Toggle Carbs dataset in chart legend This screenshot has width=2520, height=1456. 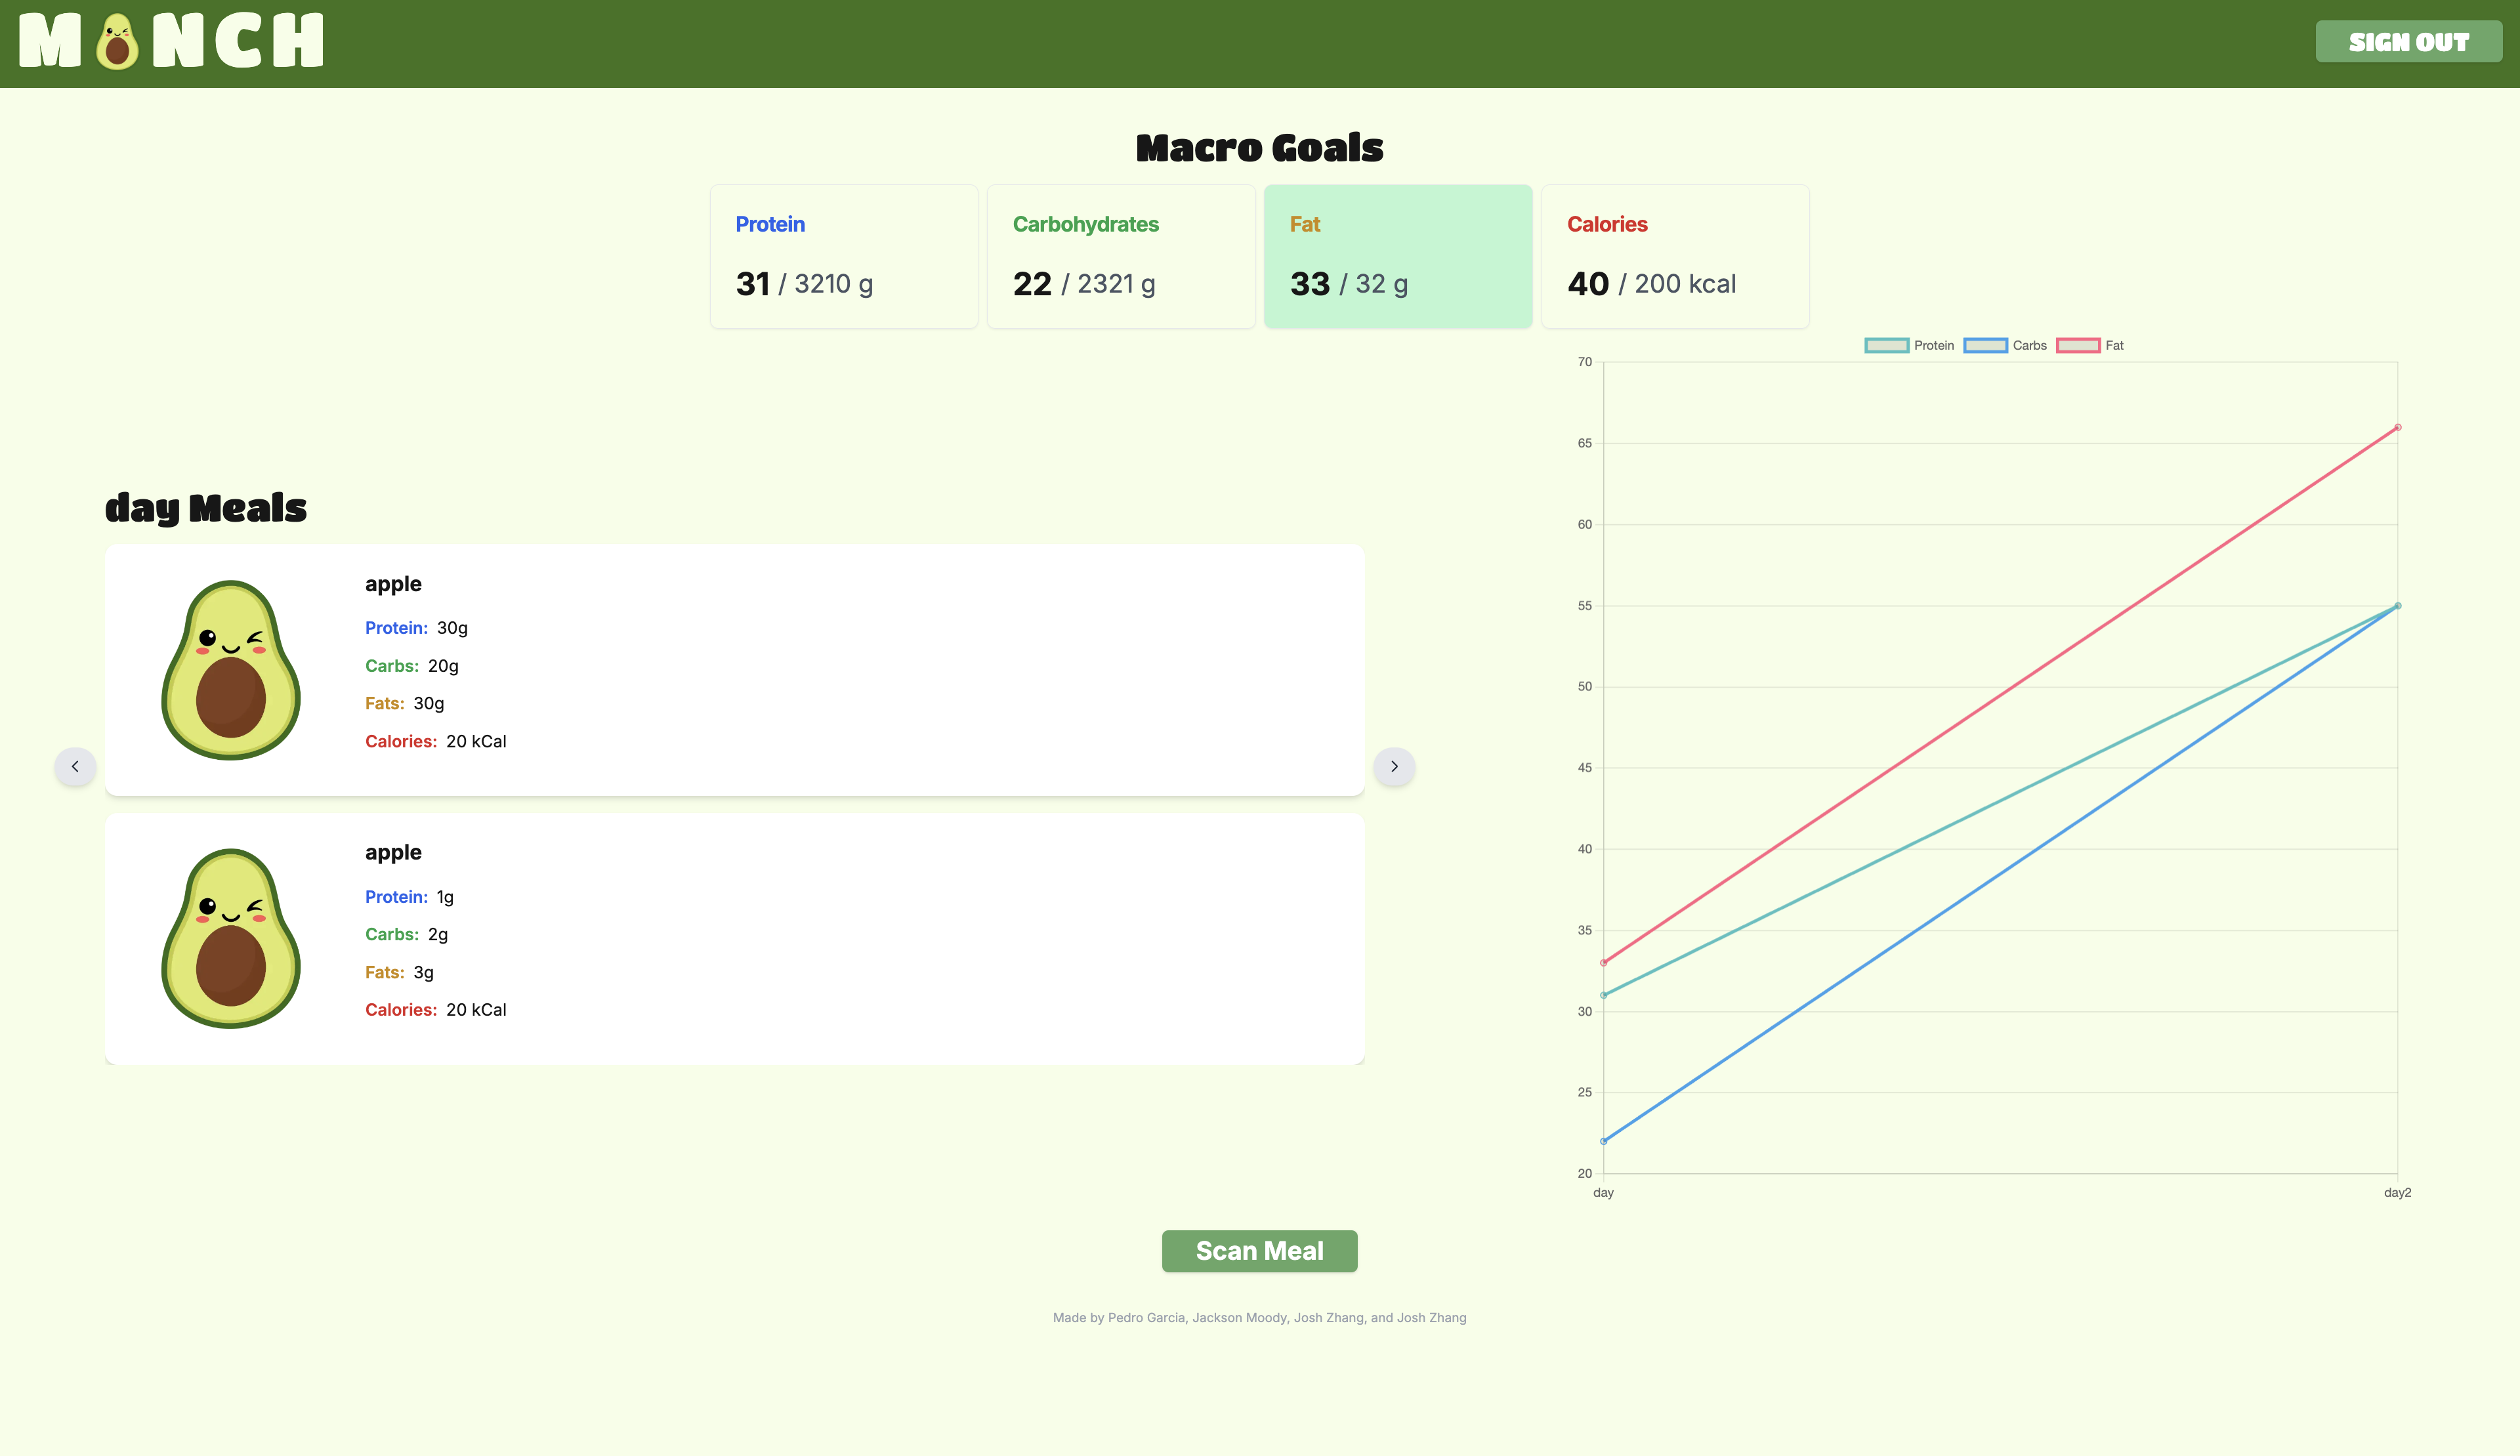point(2029,345)
